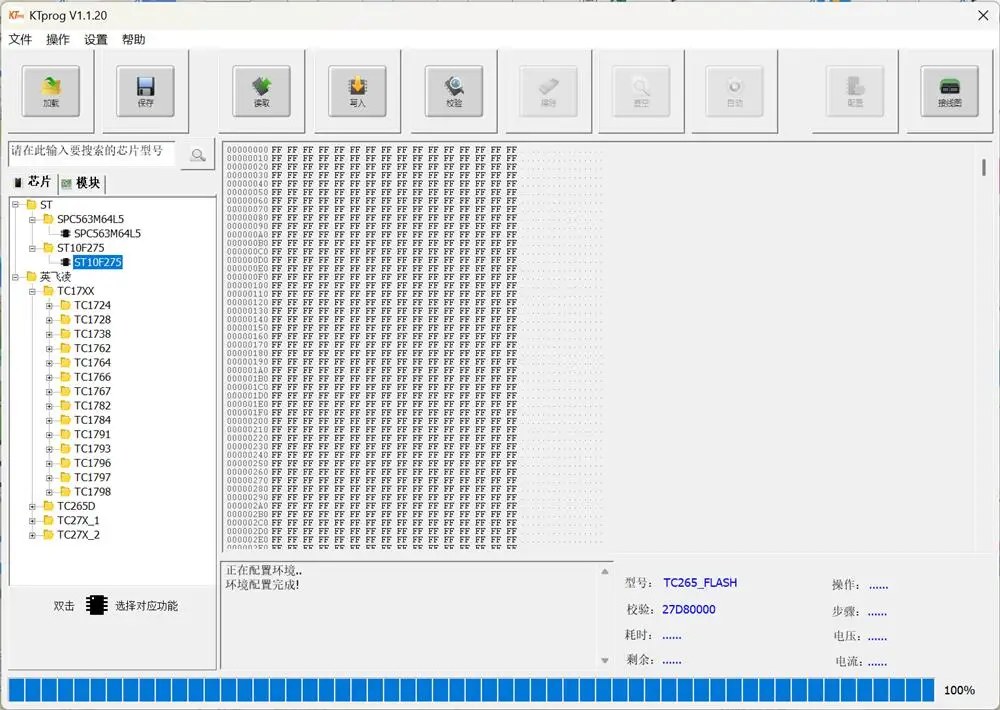Click the TC265_FLASH model value
1000x710 pixels.
[x=700, y=582]
